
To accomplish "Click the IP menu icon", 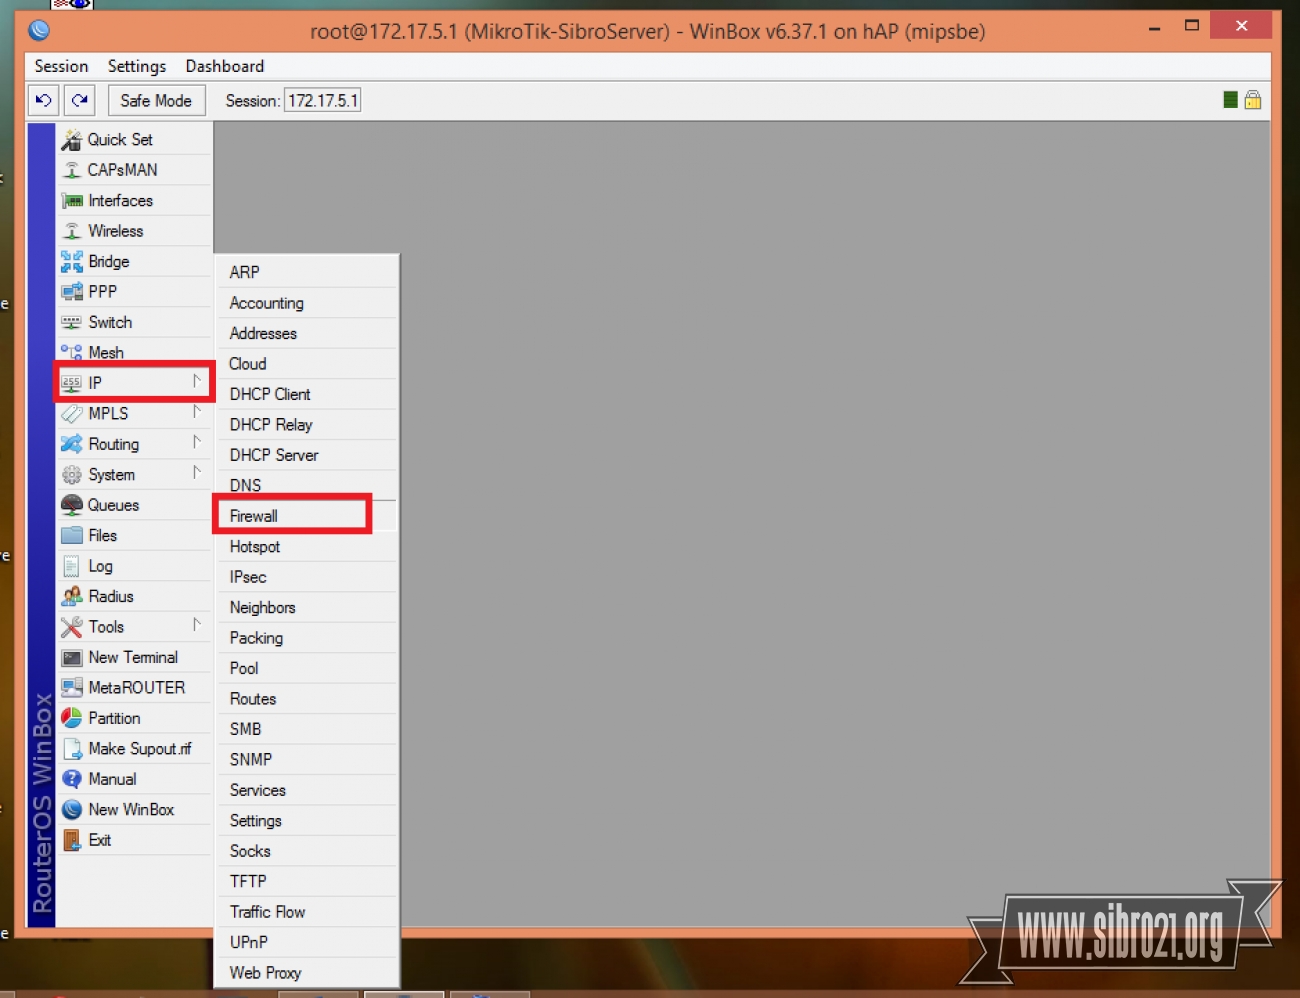I will pyautogui.click(x=71, y=383).
